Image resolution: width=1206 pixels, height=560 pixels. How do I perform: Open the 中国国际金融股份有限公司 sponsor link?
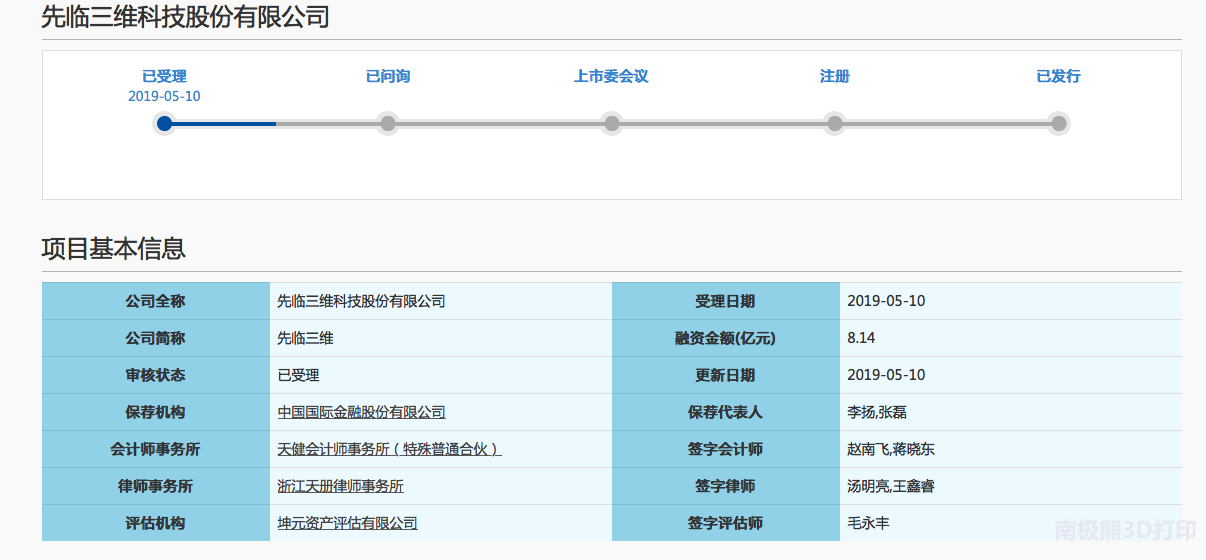(361, 412)
